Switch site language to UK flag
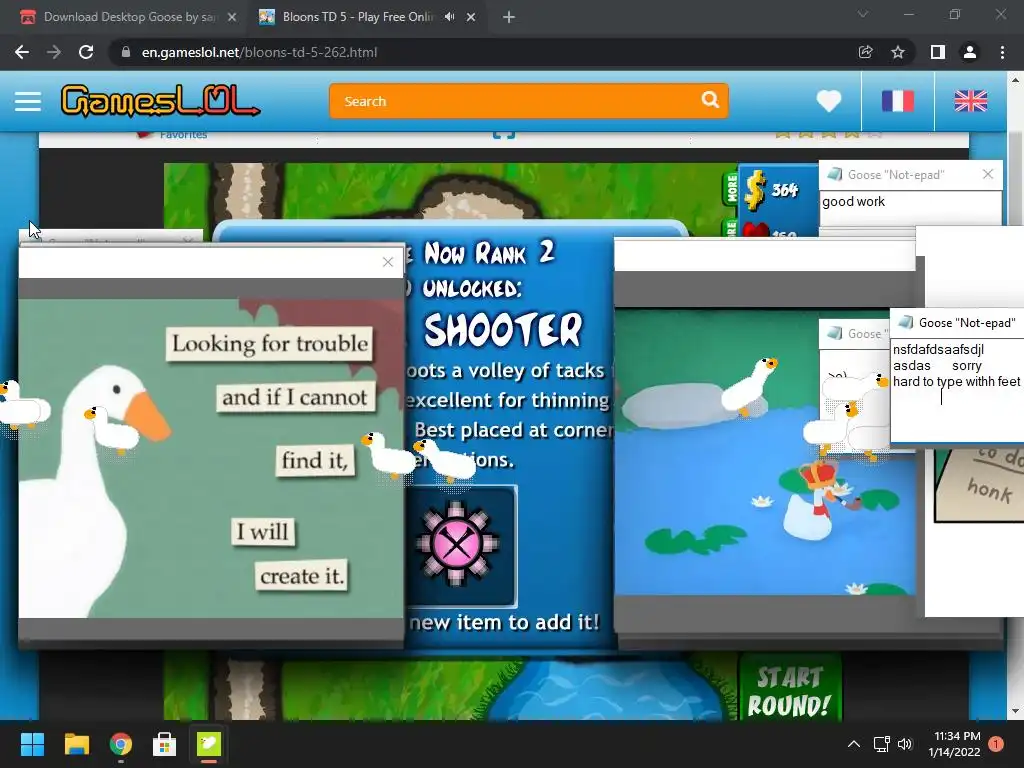The width and height of the screenshot is (1024, 768). click(970, 101)
